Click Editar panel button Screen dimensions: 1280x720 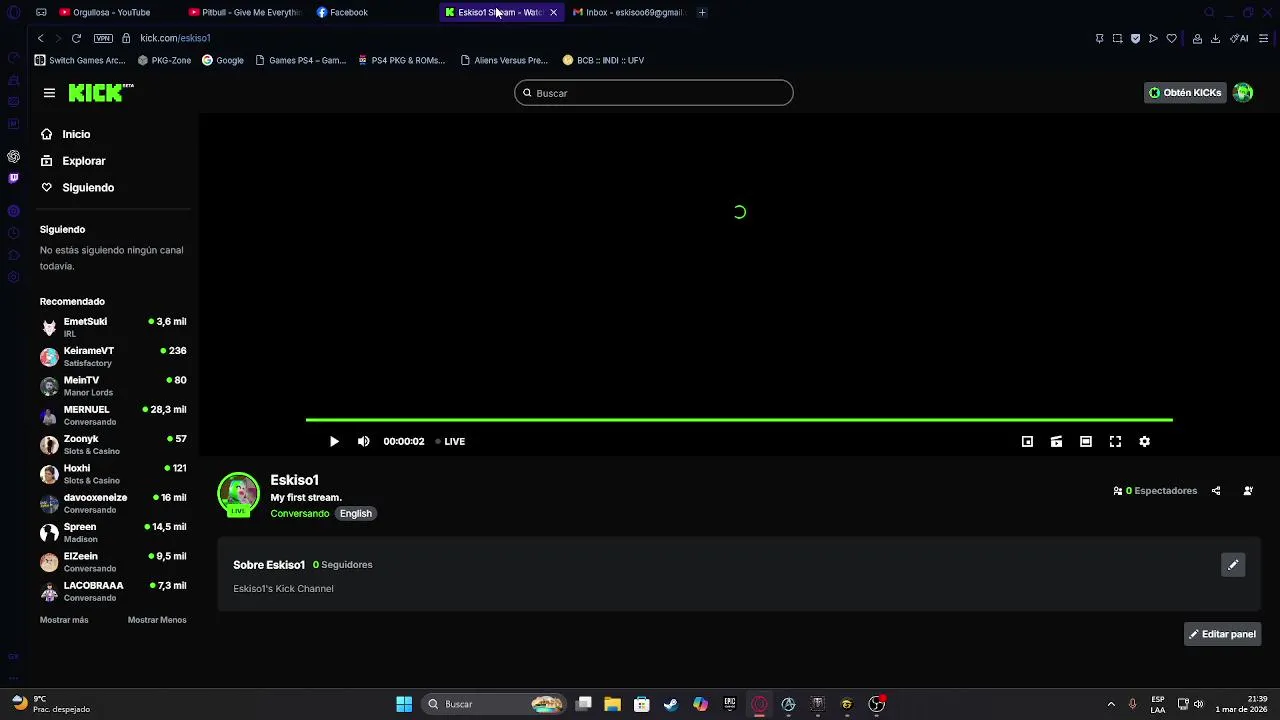(x=1222, y=634)
